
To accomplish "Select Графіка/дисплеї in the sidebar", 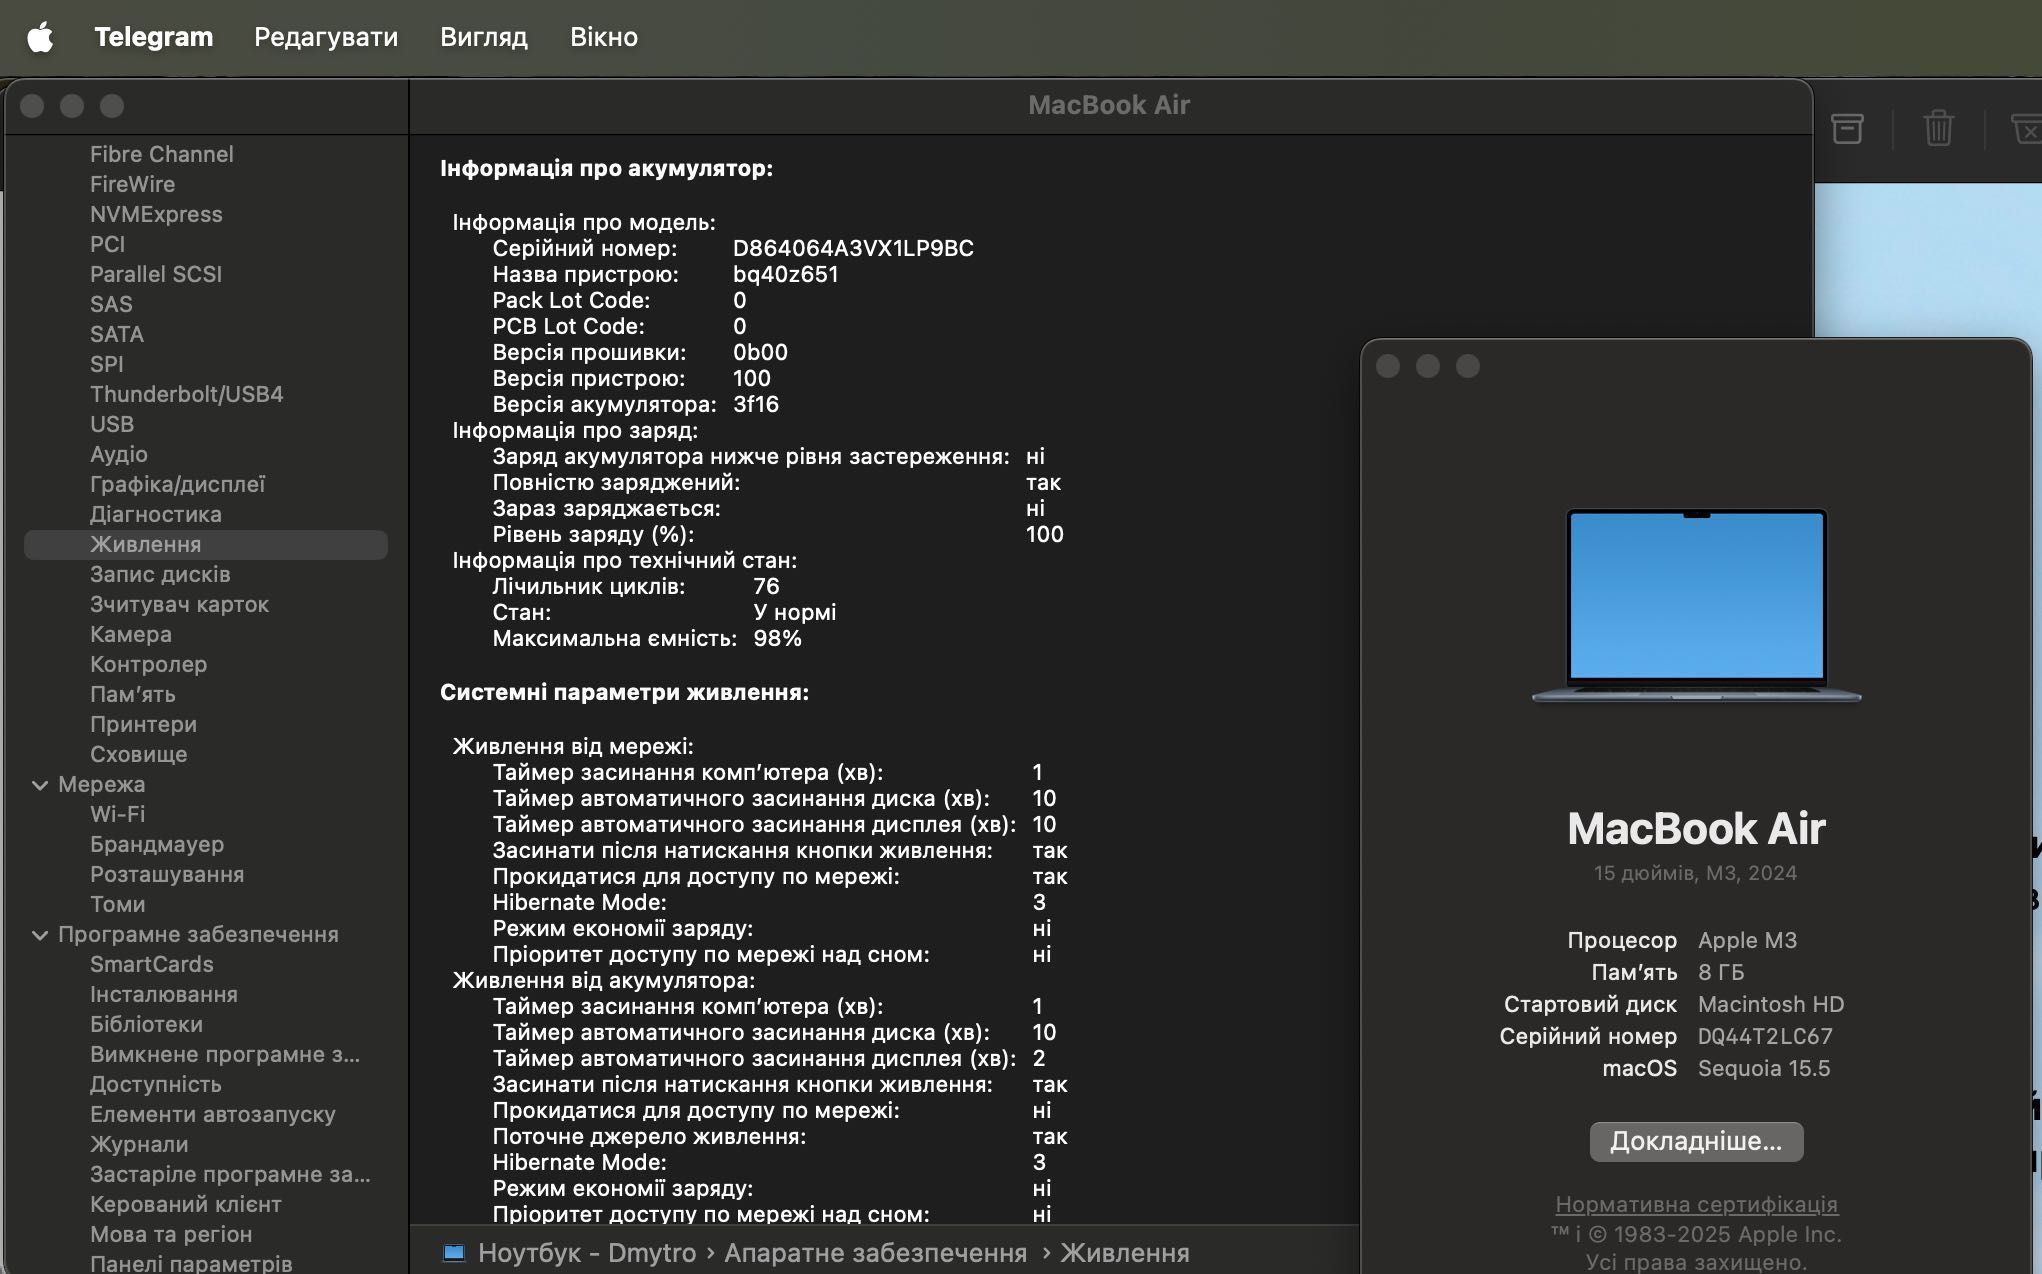I will click(178, 484).
